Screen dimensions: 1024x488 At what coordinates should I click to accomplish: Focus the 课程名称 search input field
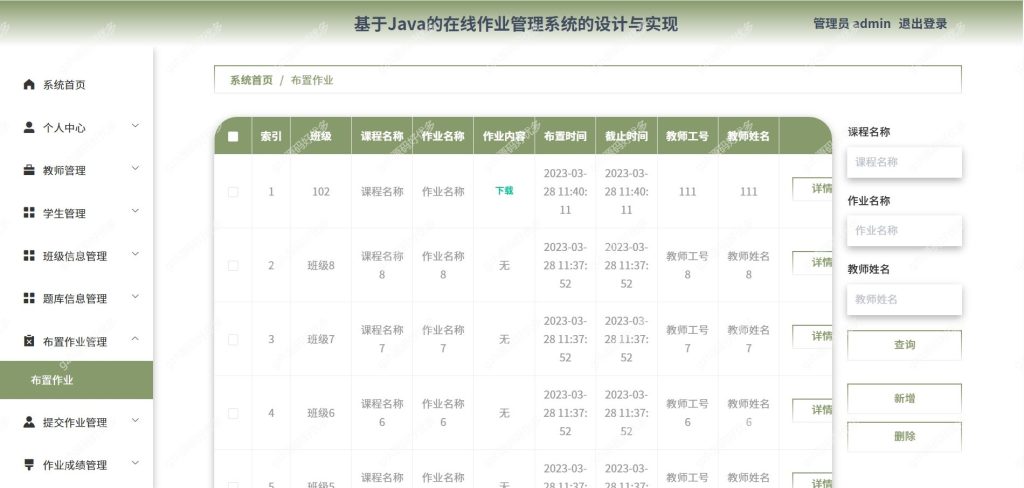[x=904, y=162]
